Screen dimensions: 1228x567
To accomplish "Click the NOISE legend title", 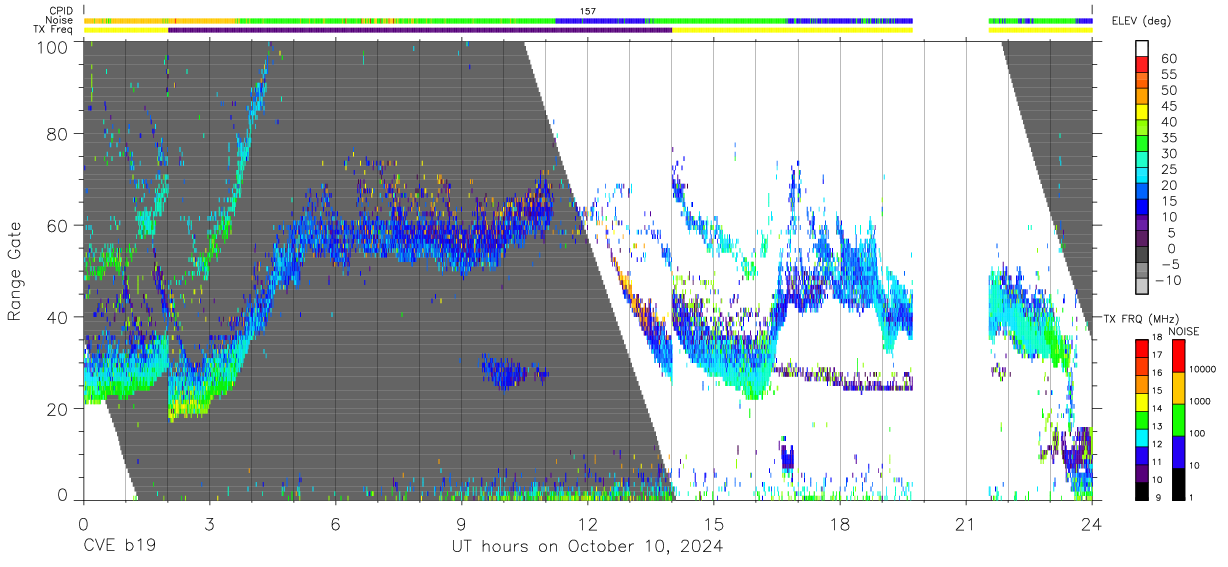I will pyautogui.click(x=1183, y=331).
